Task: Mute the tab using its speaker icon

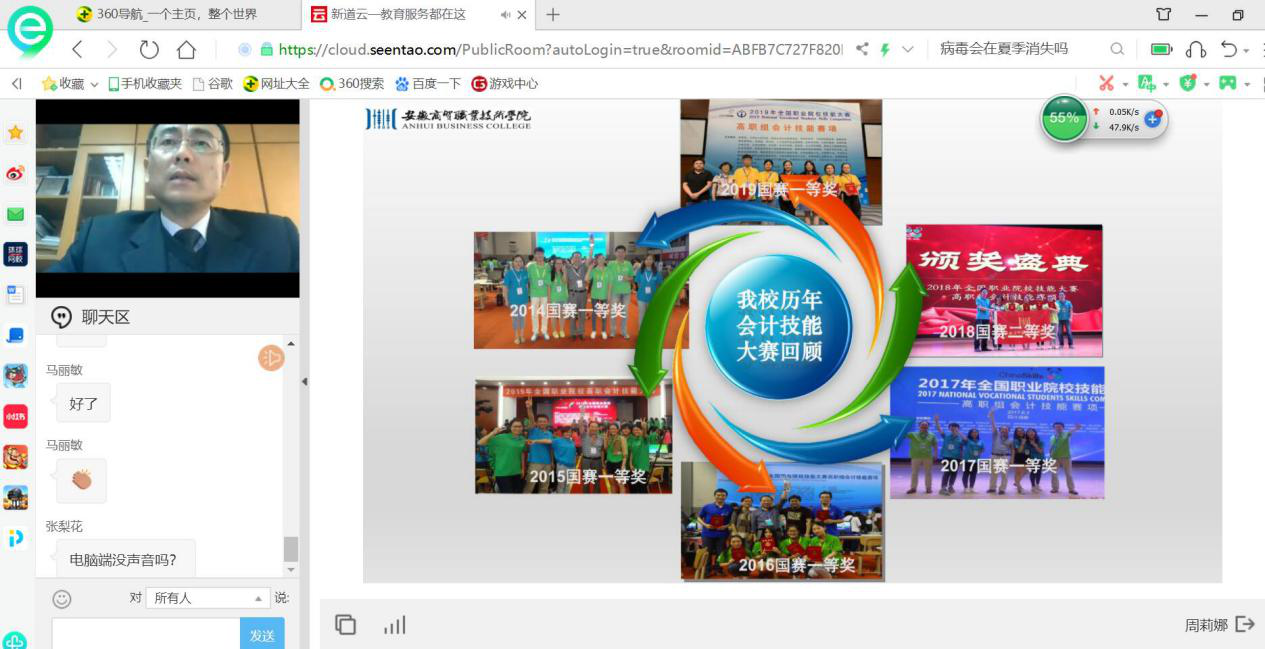Action: pos(505,15)
